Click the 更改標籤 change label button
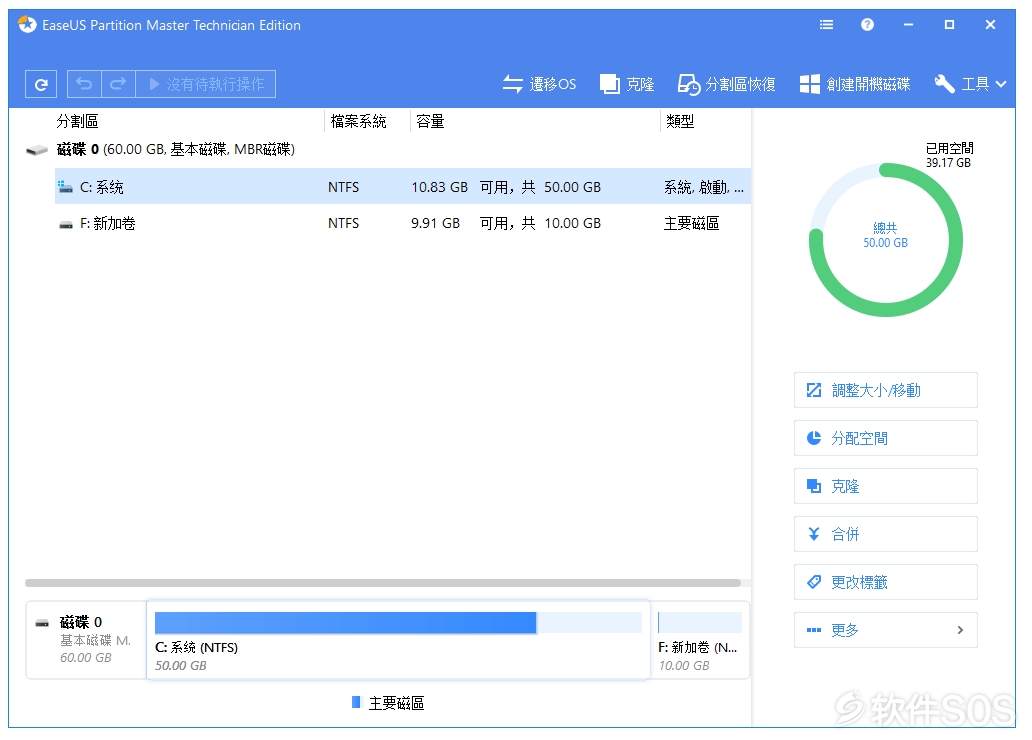The height and width of the screenshot is (740, 1032). [886, 582]
